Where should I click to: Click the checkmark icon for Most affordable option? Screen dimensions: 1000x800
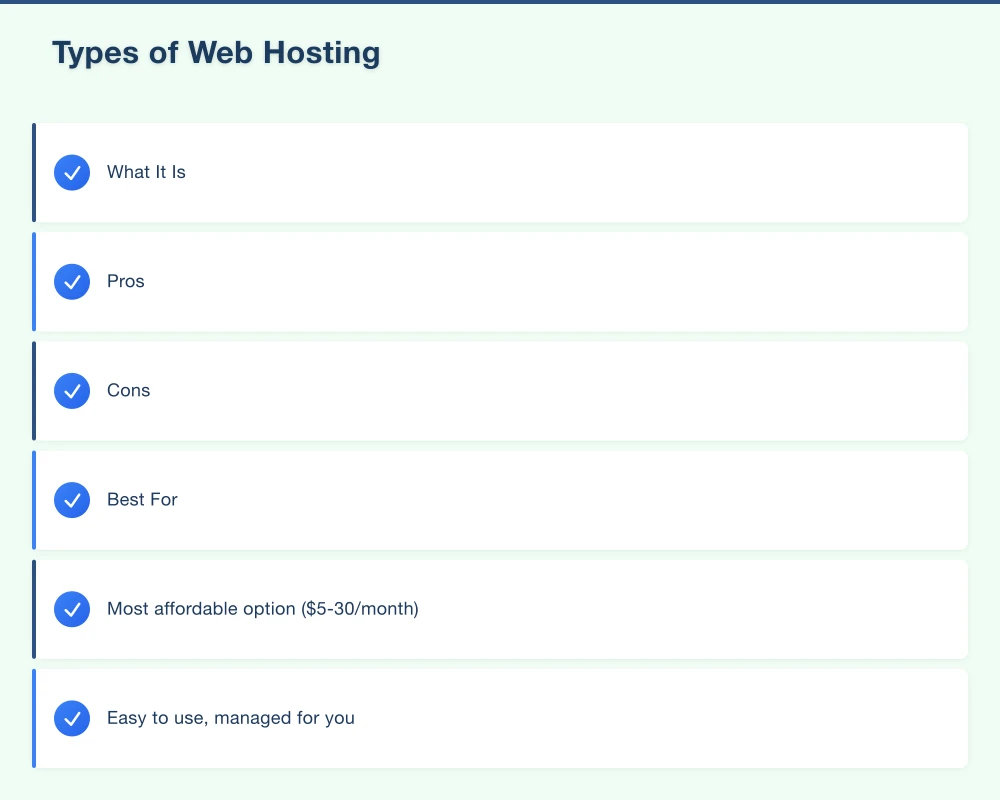pyautogui.click(x=72, y=608)
